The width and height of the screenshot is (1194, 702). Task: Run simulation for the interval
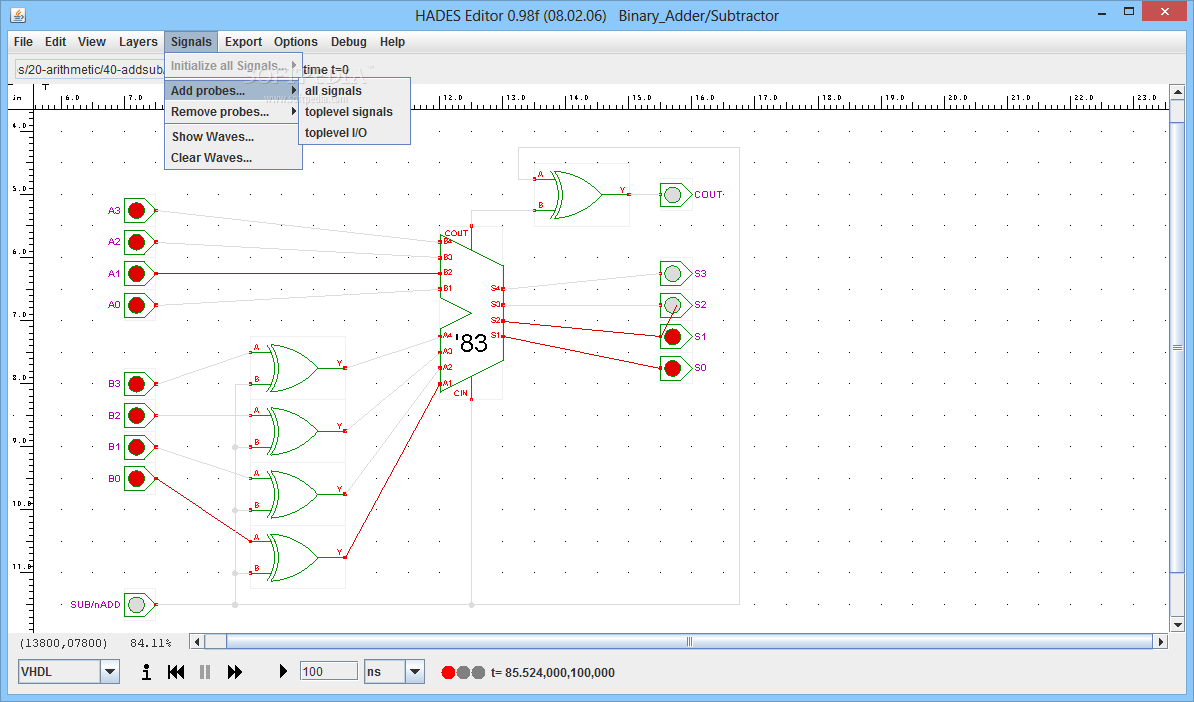tap(283, 672)
